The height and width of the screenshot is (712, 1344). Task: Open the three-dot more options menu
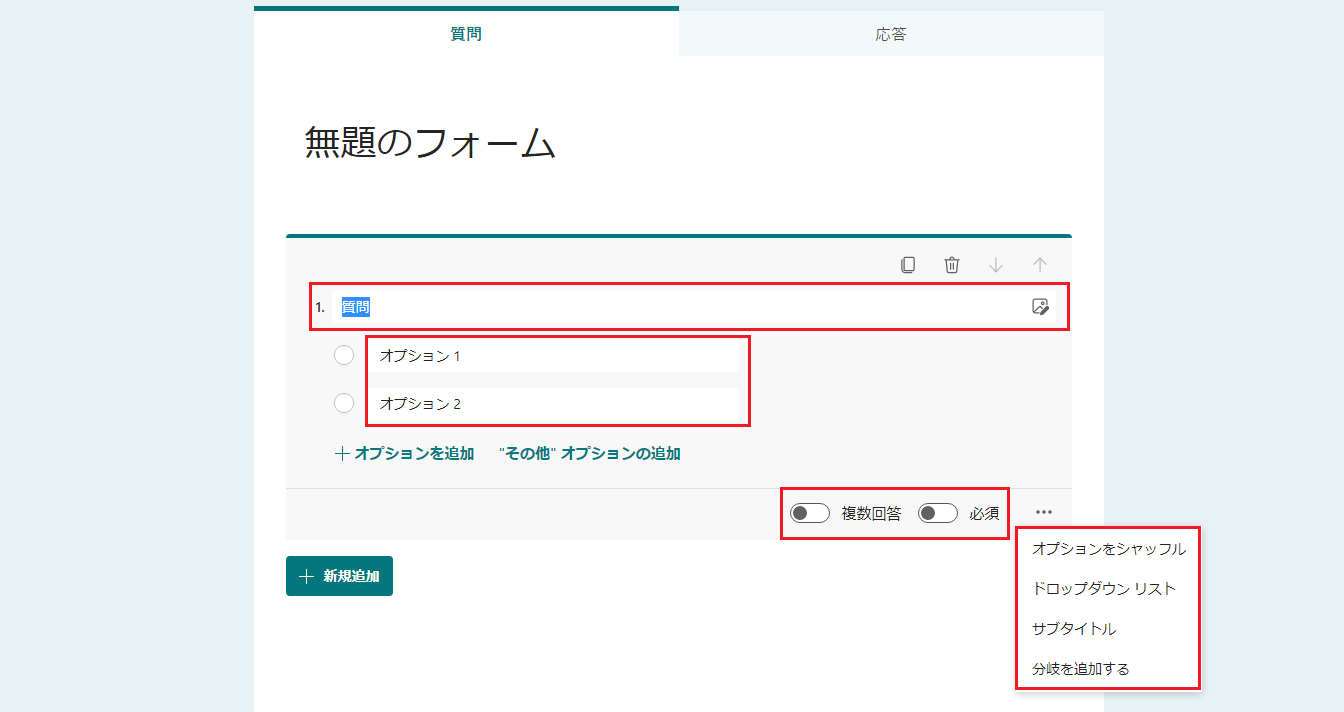[x=1044, y=512]
